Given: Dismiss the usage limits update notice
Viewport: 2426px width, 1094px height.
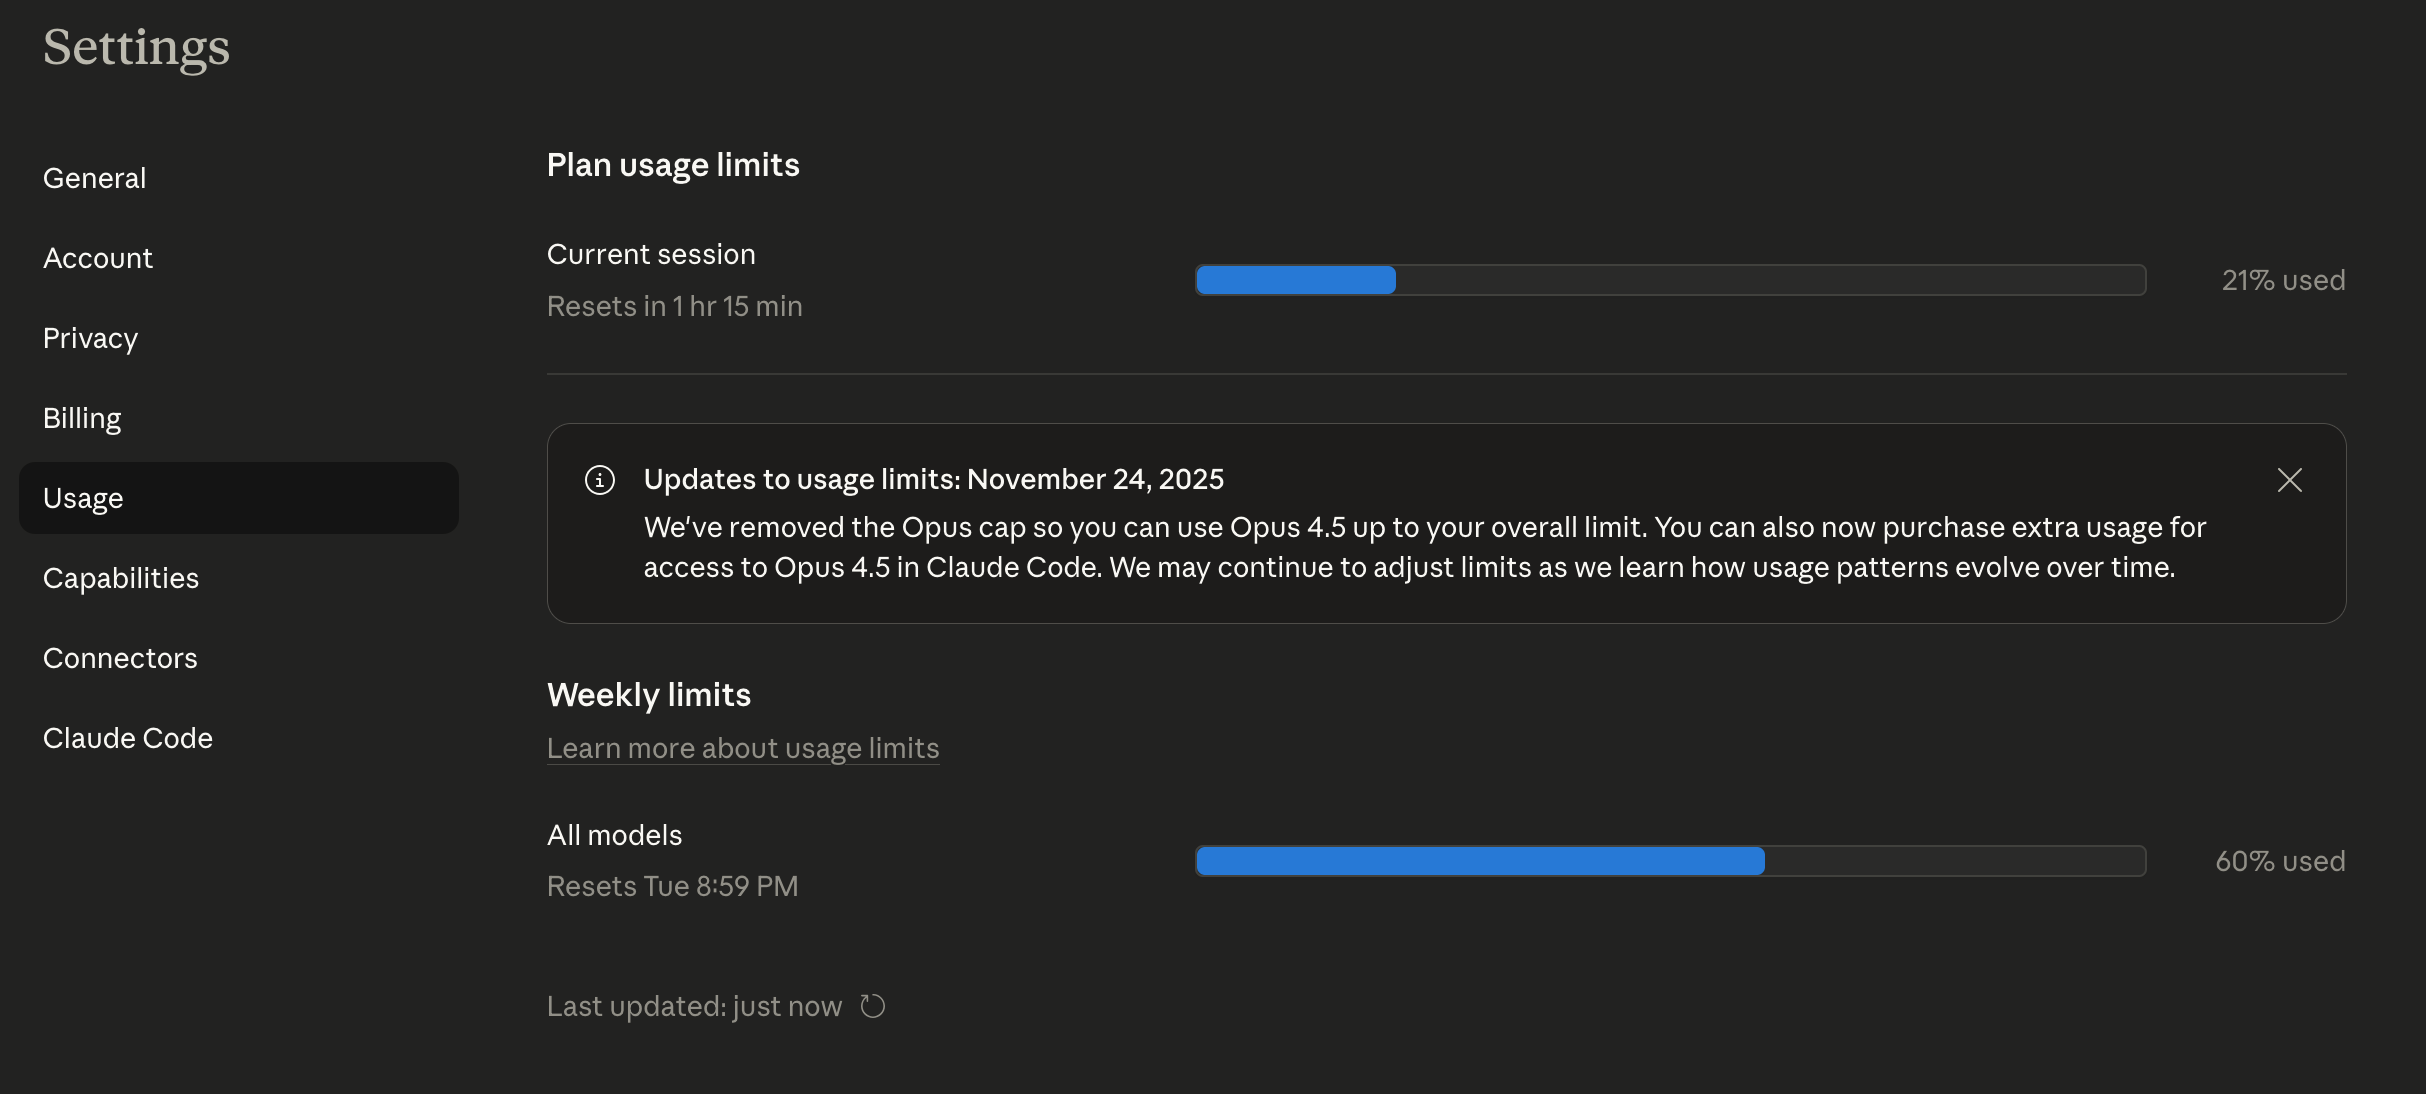Looking at the screenshot, I should pos(2289,480).
